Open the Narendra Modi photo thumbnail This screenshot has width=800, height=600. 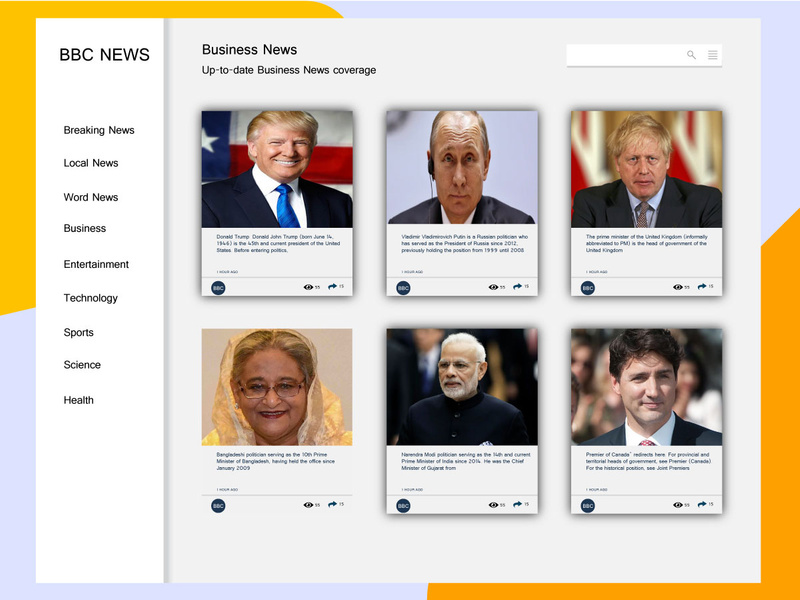click(x=462, y=387)
